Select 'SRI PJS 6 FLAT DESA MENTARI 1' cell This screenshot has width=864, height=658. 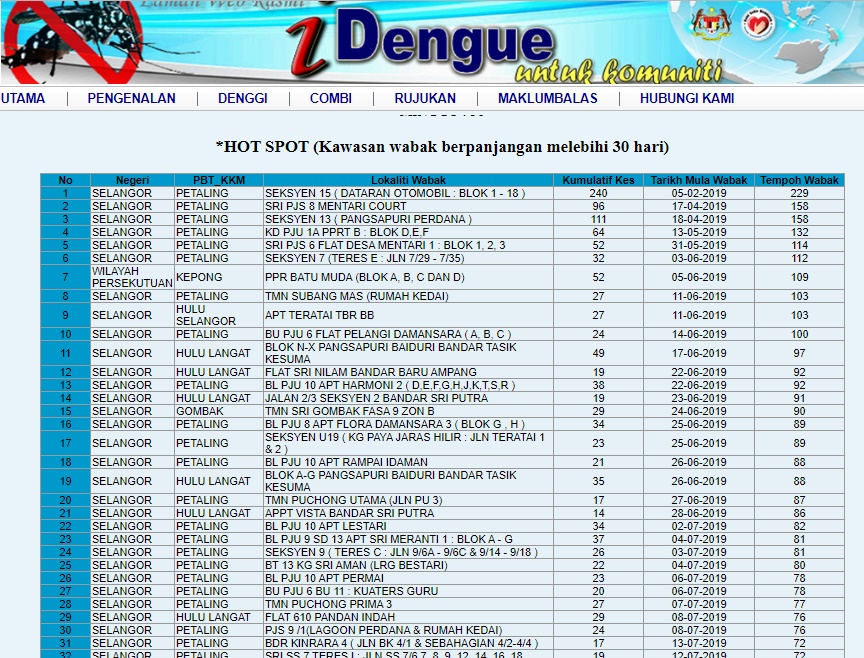pyautogui.click(x=408, y=245)
